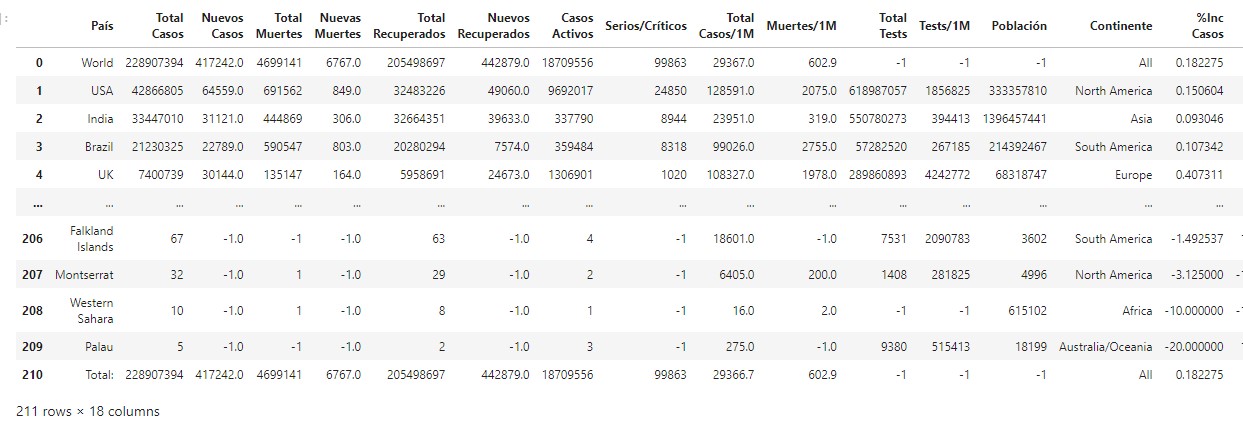
Task: Click India total tests value 550780273
Action: point(875,119)
